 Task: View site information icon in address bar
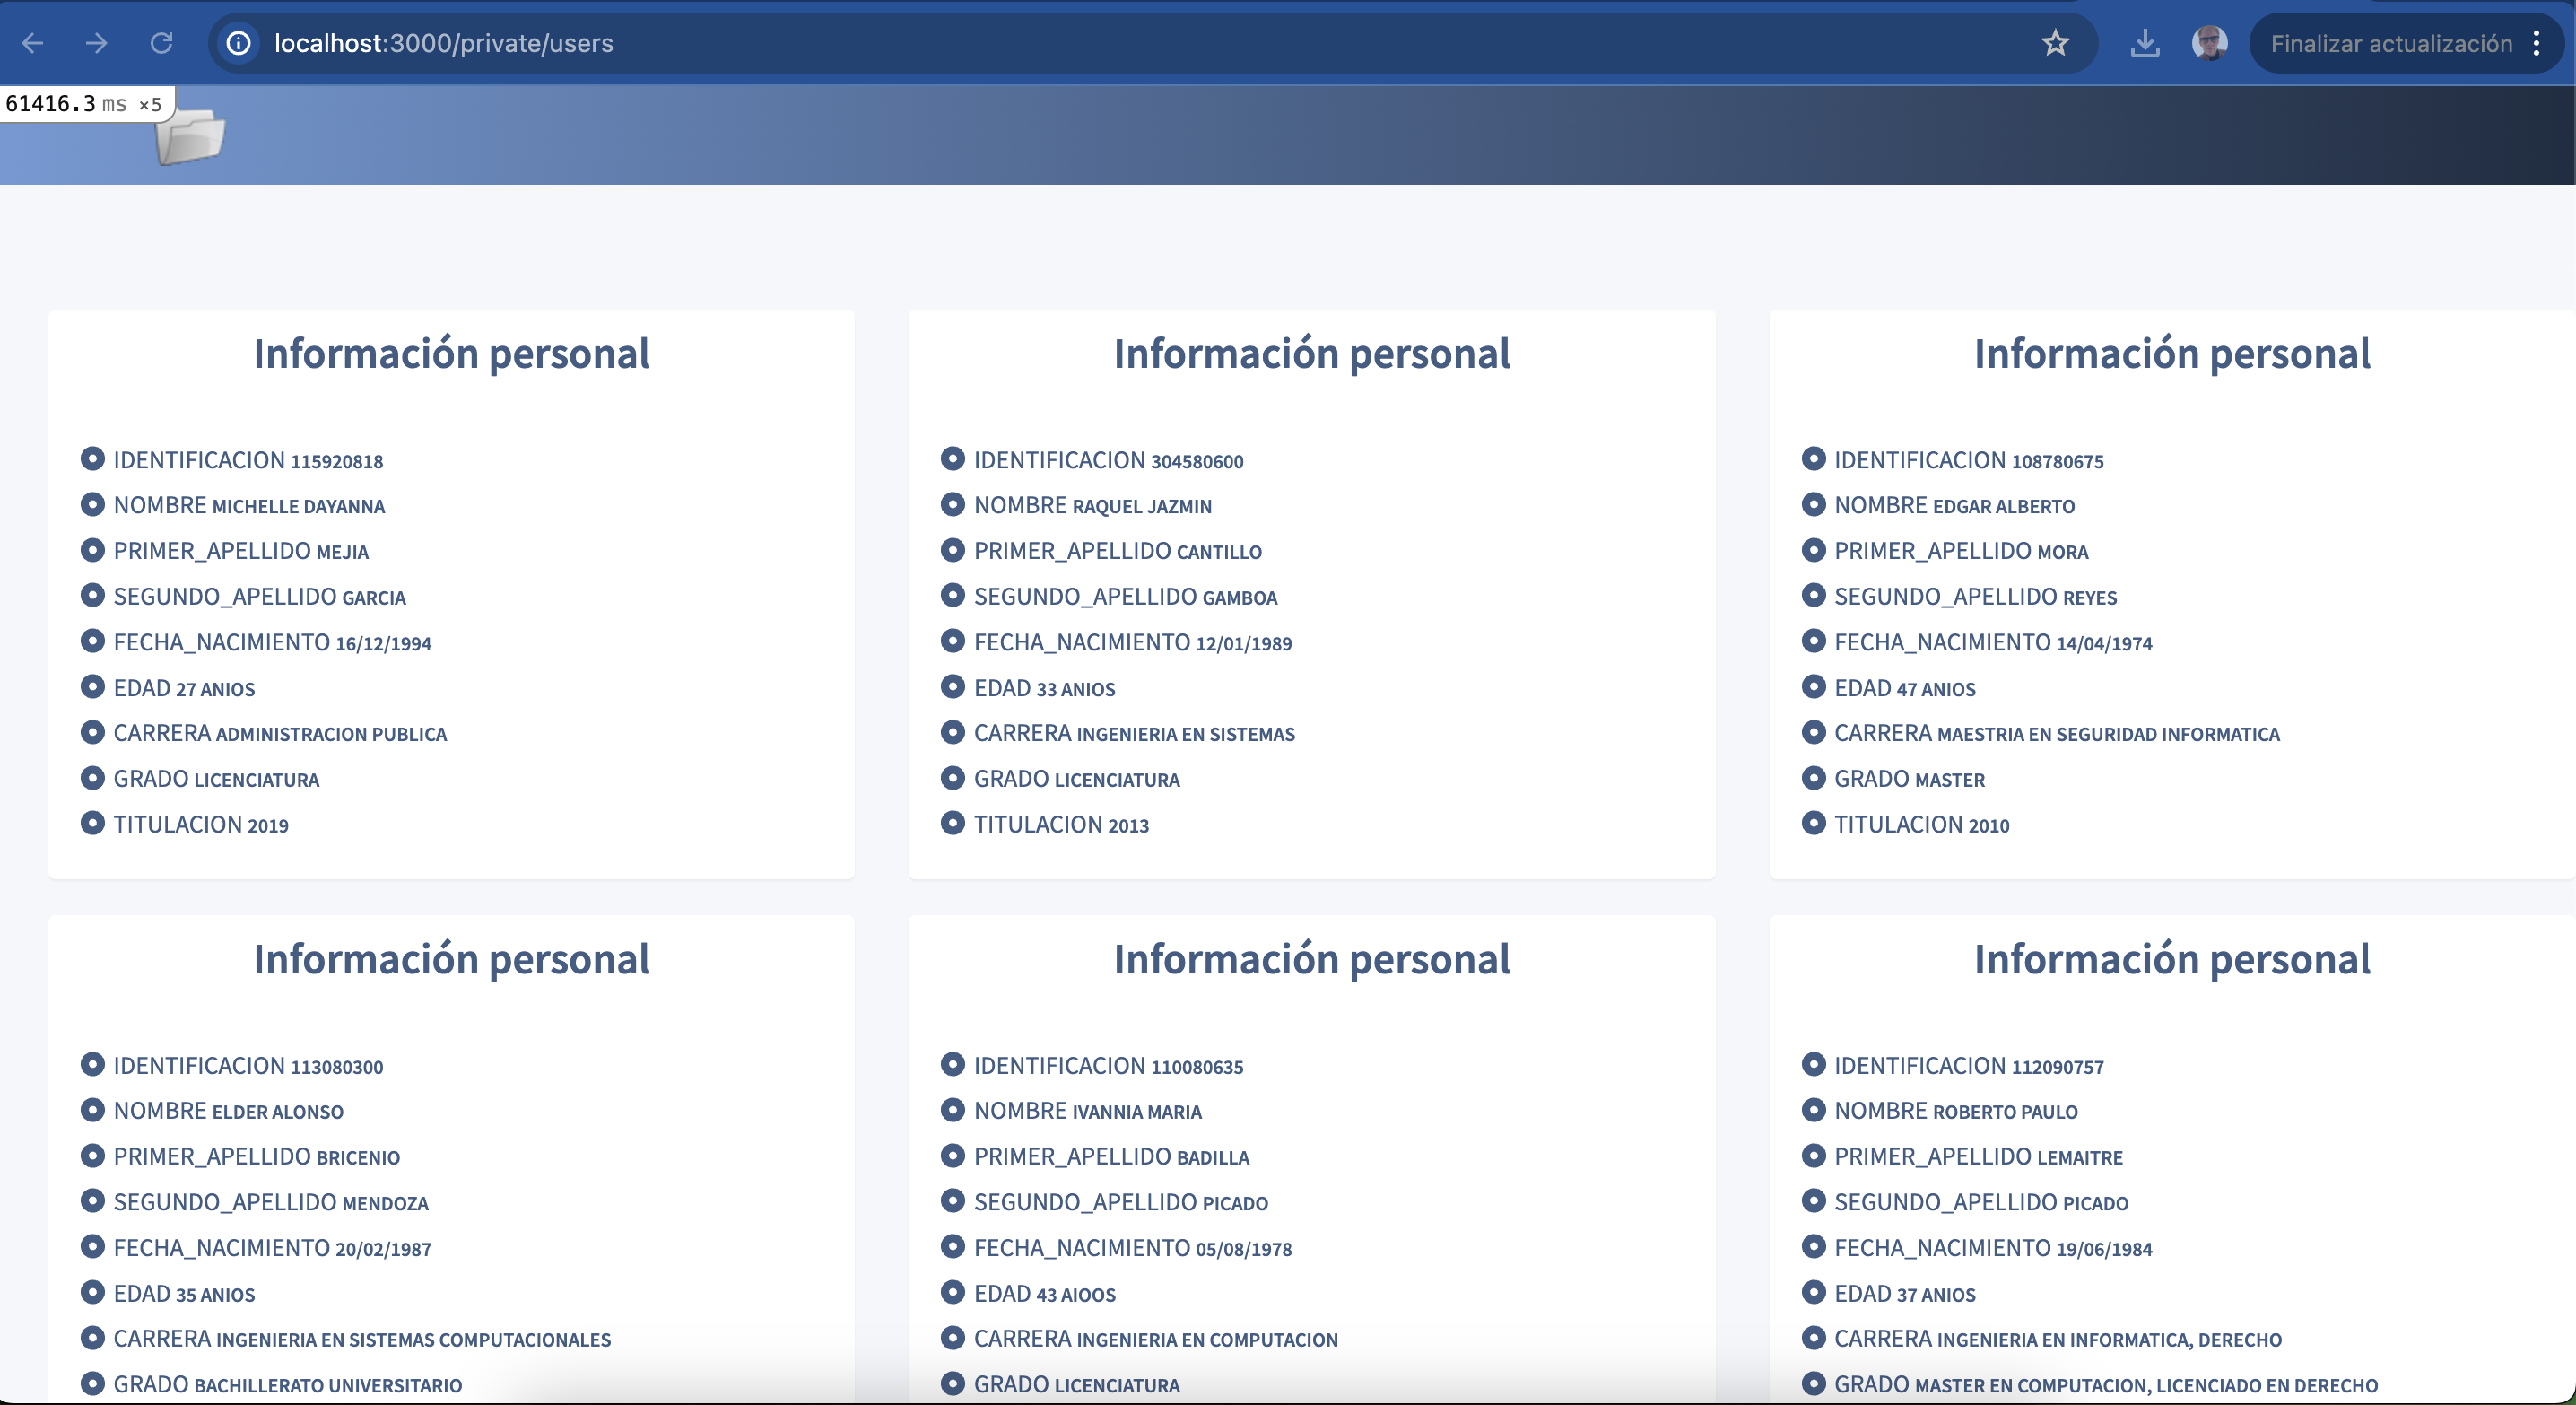tap(238, 43)
